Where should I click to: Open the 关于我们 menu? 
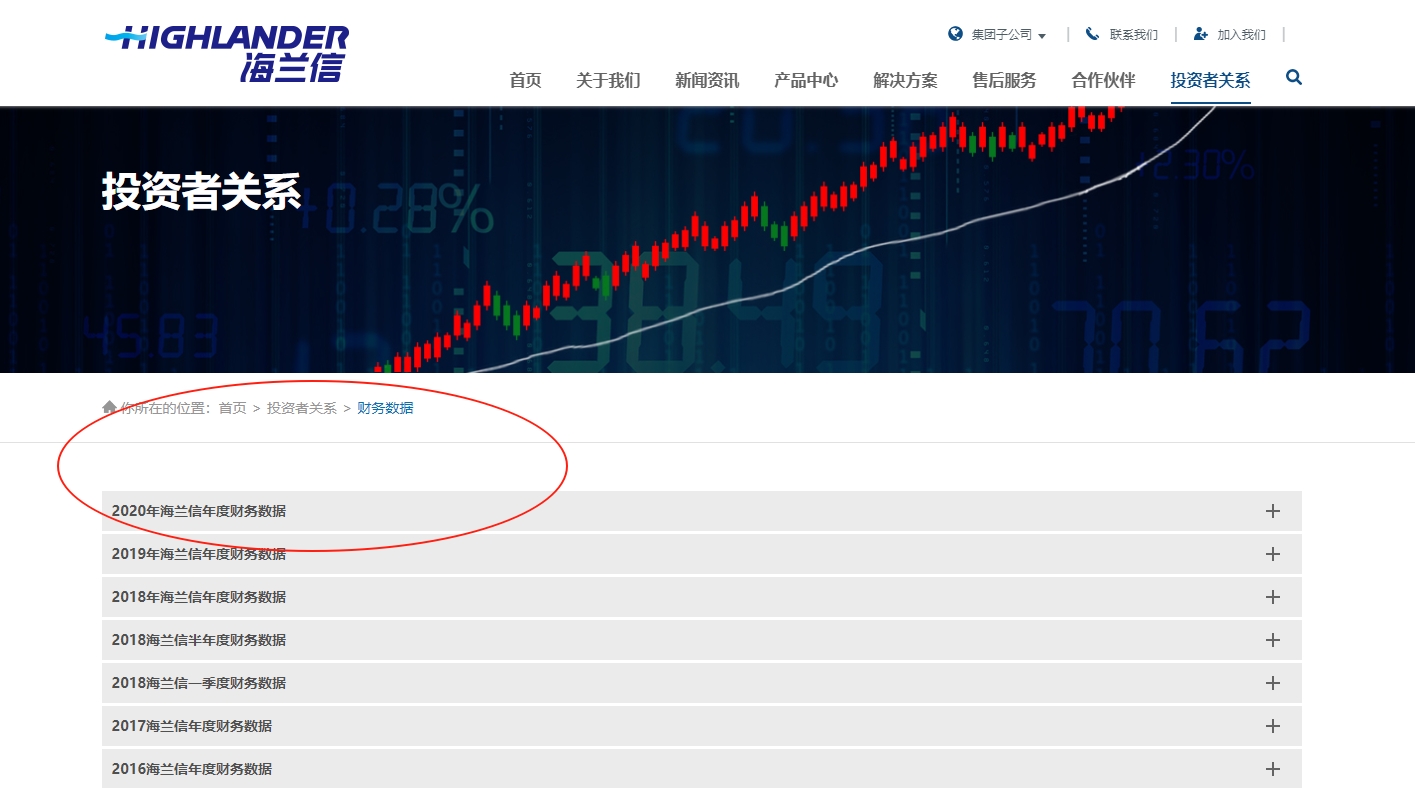click(608, 81)
